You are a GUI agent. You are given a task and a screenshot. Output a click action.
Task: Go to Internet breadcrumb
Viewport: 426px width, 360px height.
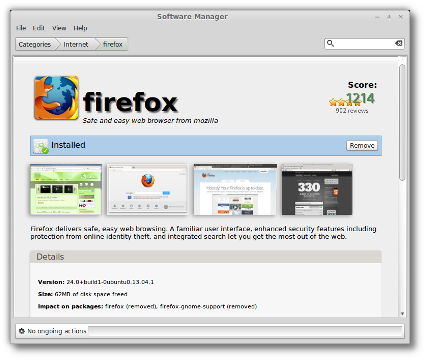click(x=76, y=44)
